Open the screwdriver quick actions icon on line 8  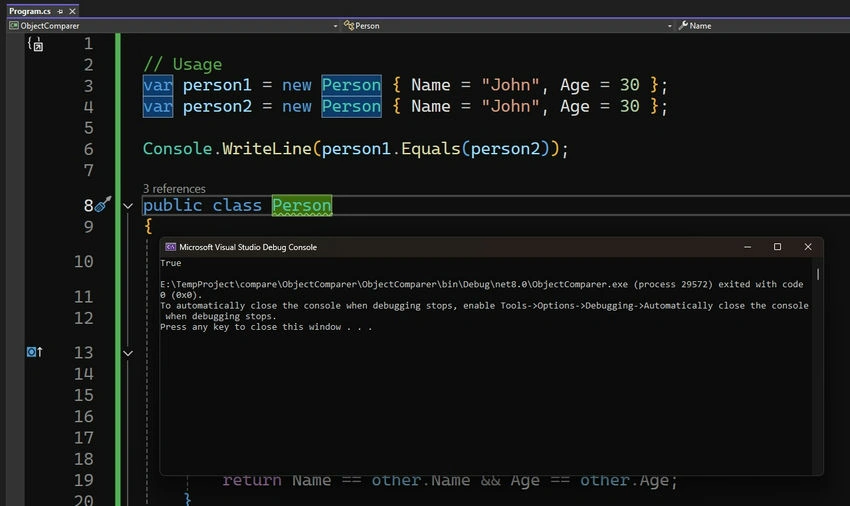pyautogui.click(x=102, y=204)
